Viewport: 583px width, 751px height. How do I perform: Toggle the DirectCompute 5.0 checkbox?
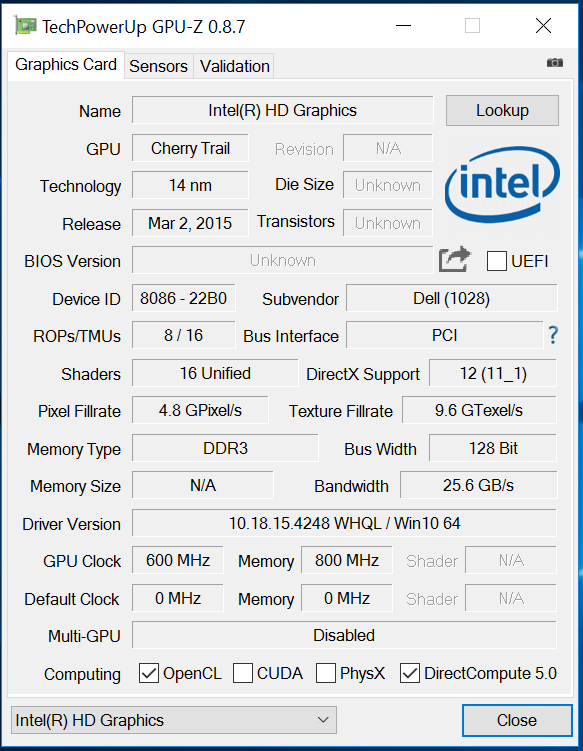point(410,673)
